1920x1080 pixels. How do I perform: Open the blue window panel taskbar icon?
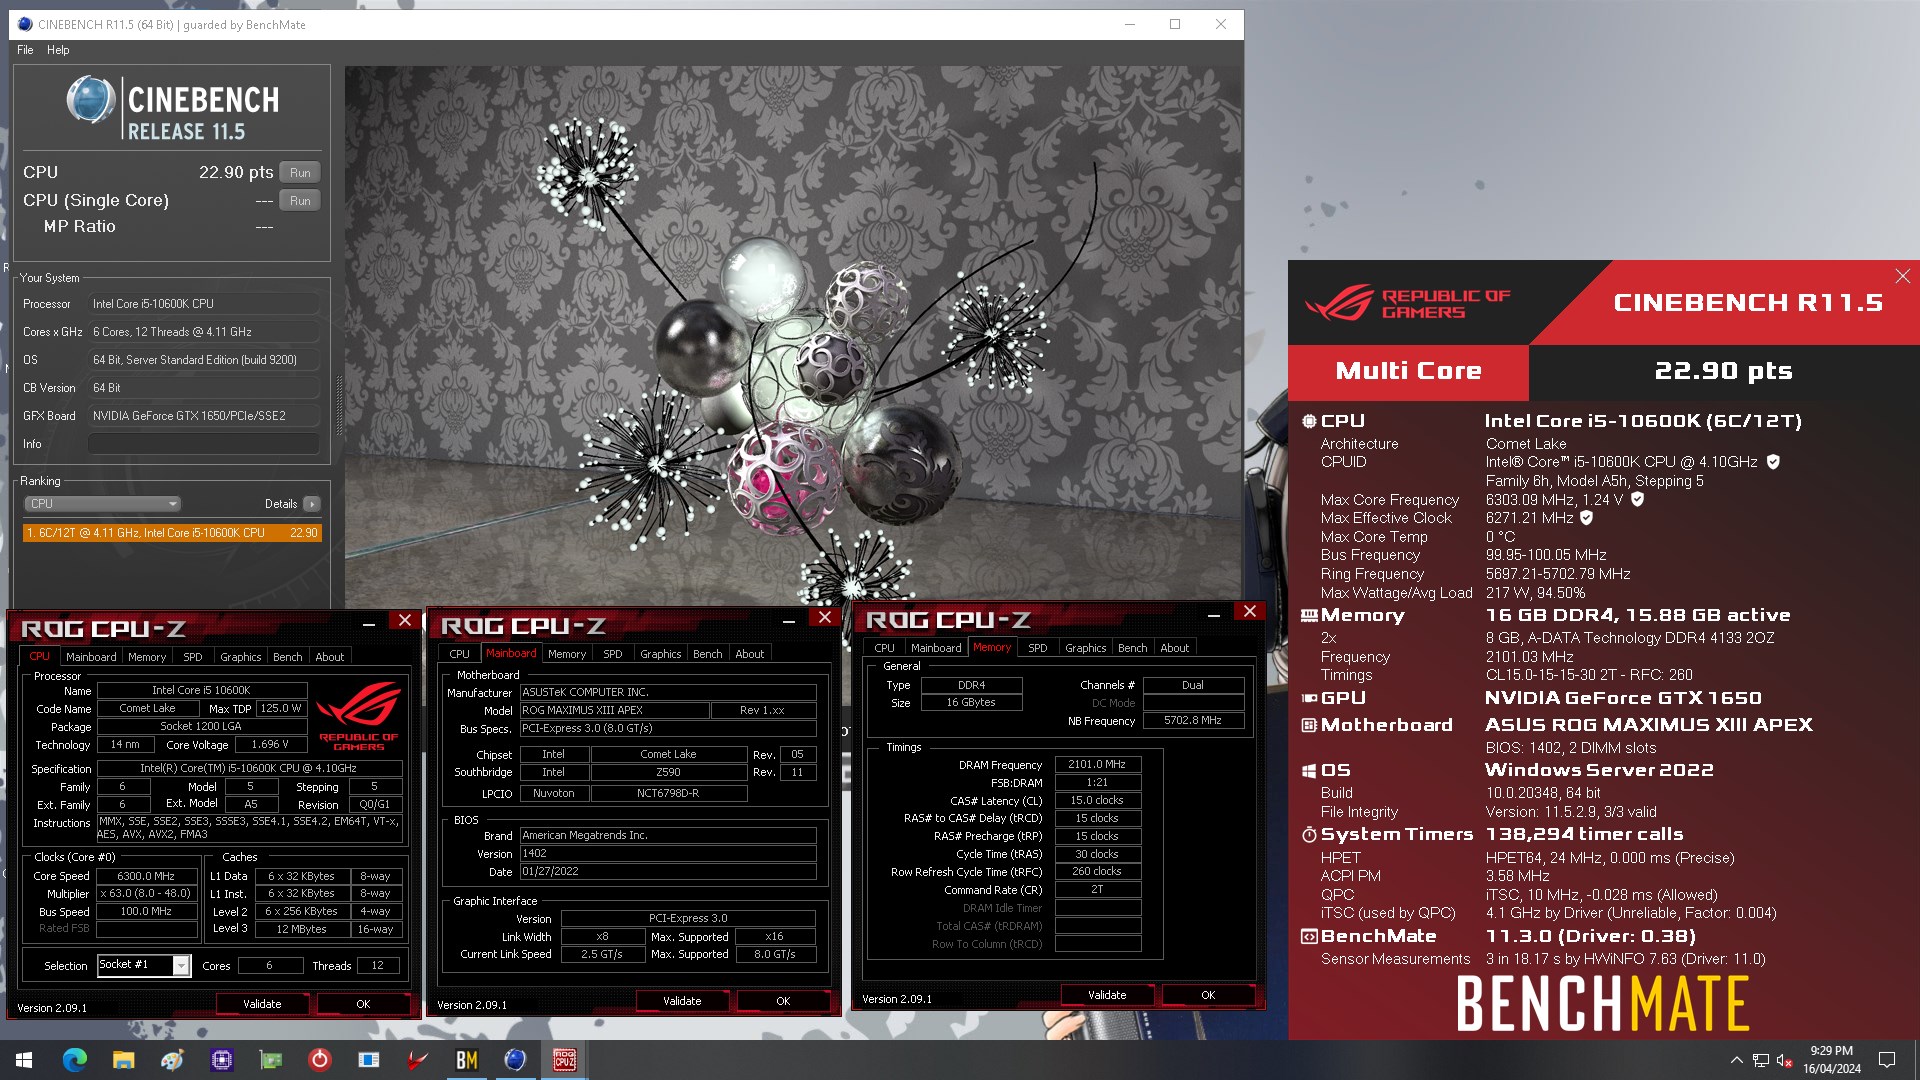pos(368,1060)
